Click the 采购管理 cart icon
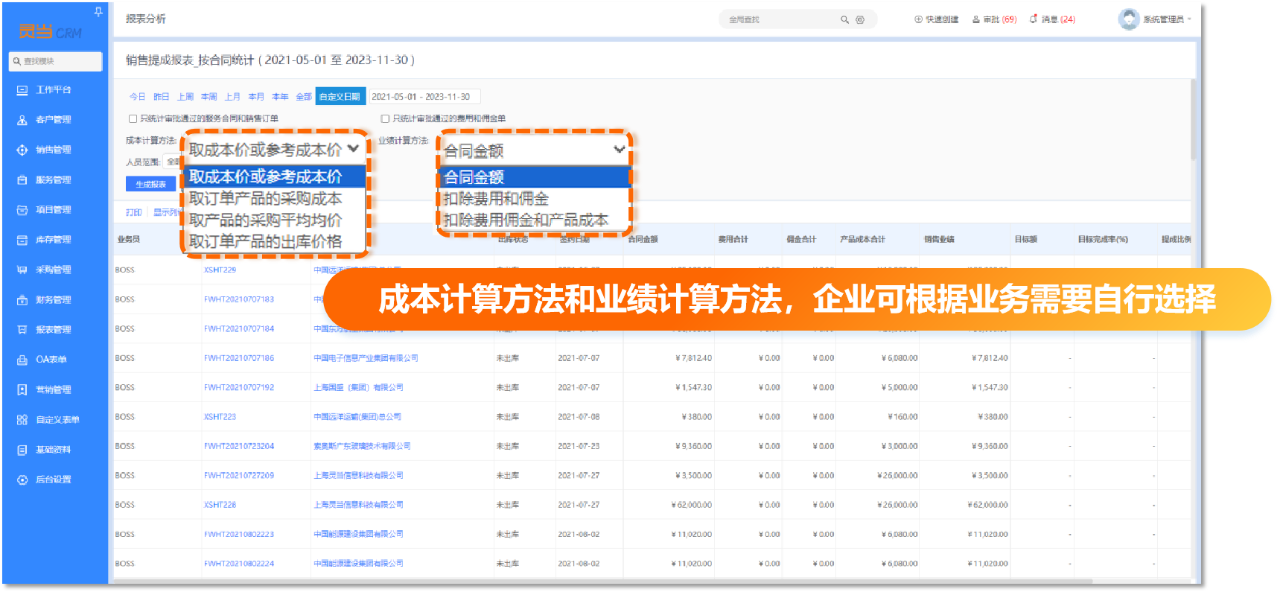The height and width of the screenshot is (591, 1280). click(22, 270)
